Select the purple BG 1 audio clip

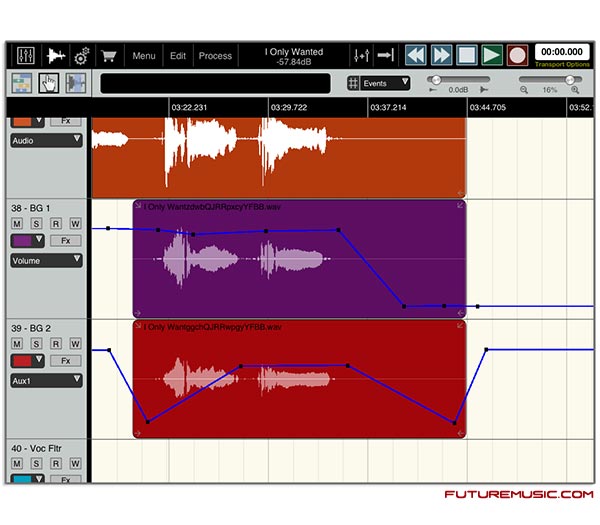pos(299,259)
